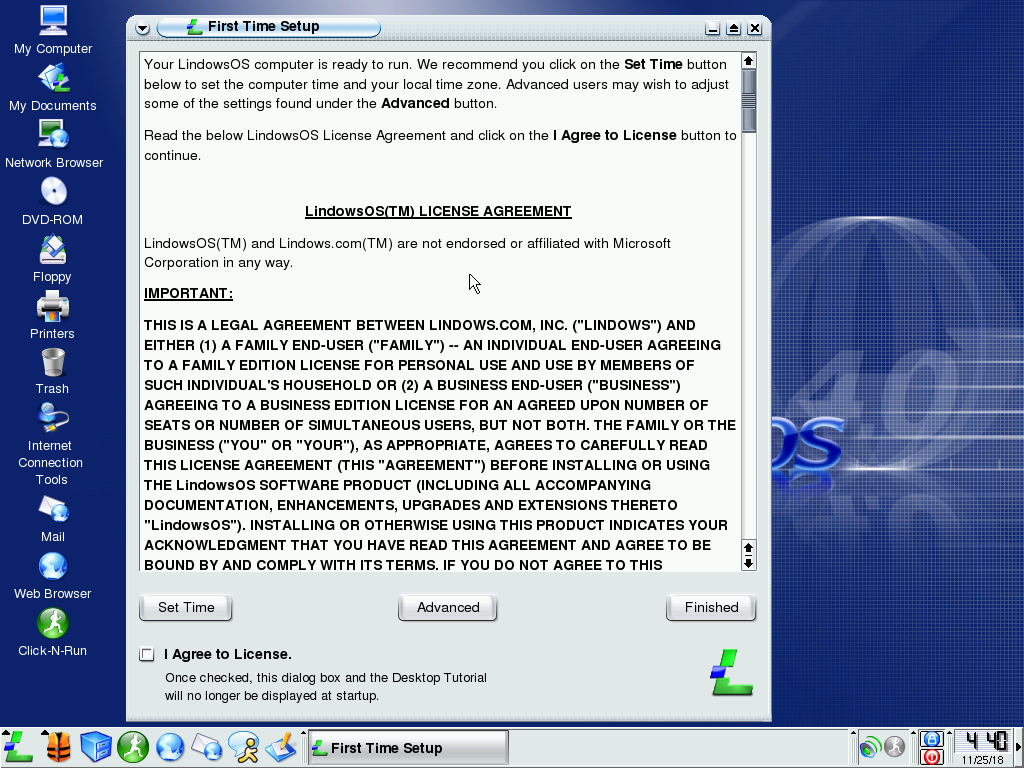This screenshot has height=768, width=1024.
Task: Click the arrow handle left of the clock
Action: point(950,733)
